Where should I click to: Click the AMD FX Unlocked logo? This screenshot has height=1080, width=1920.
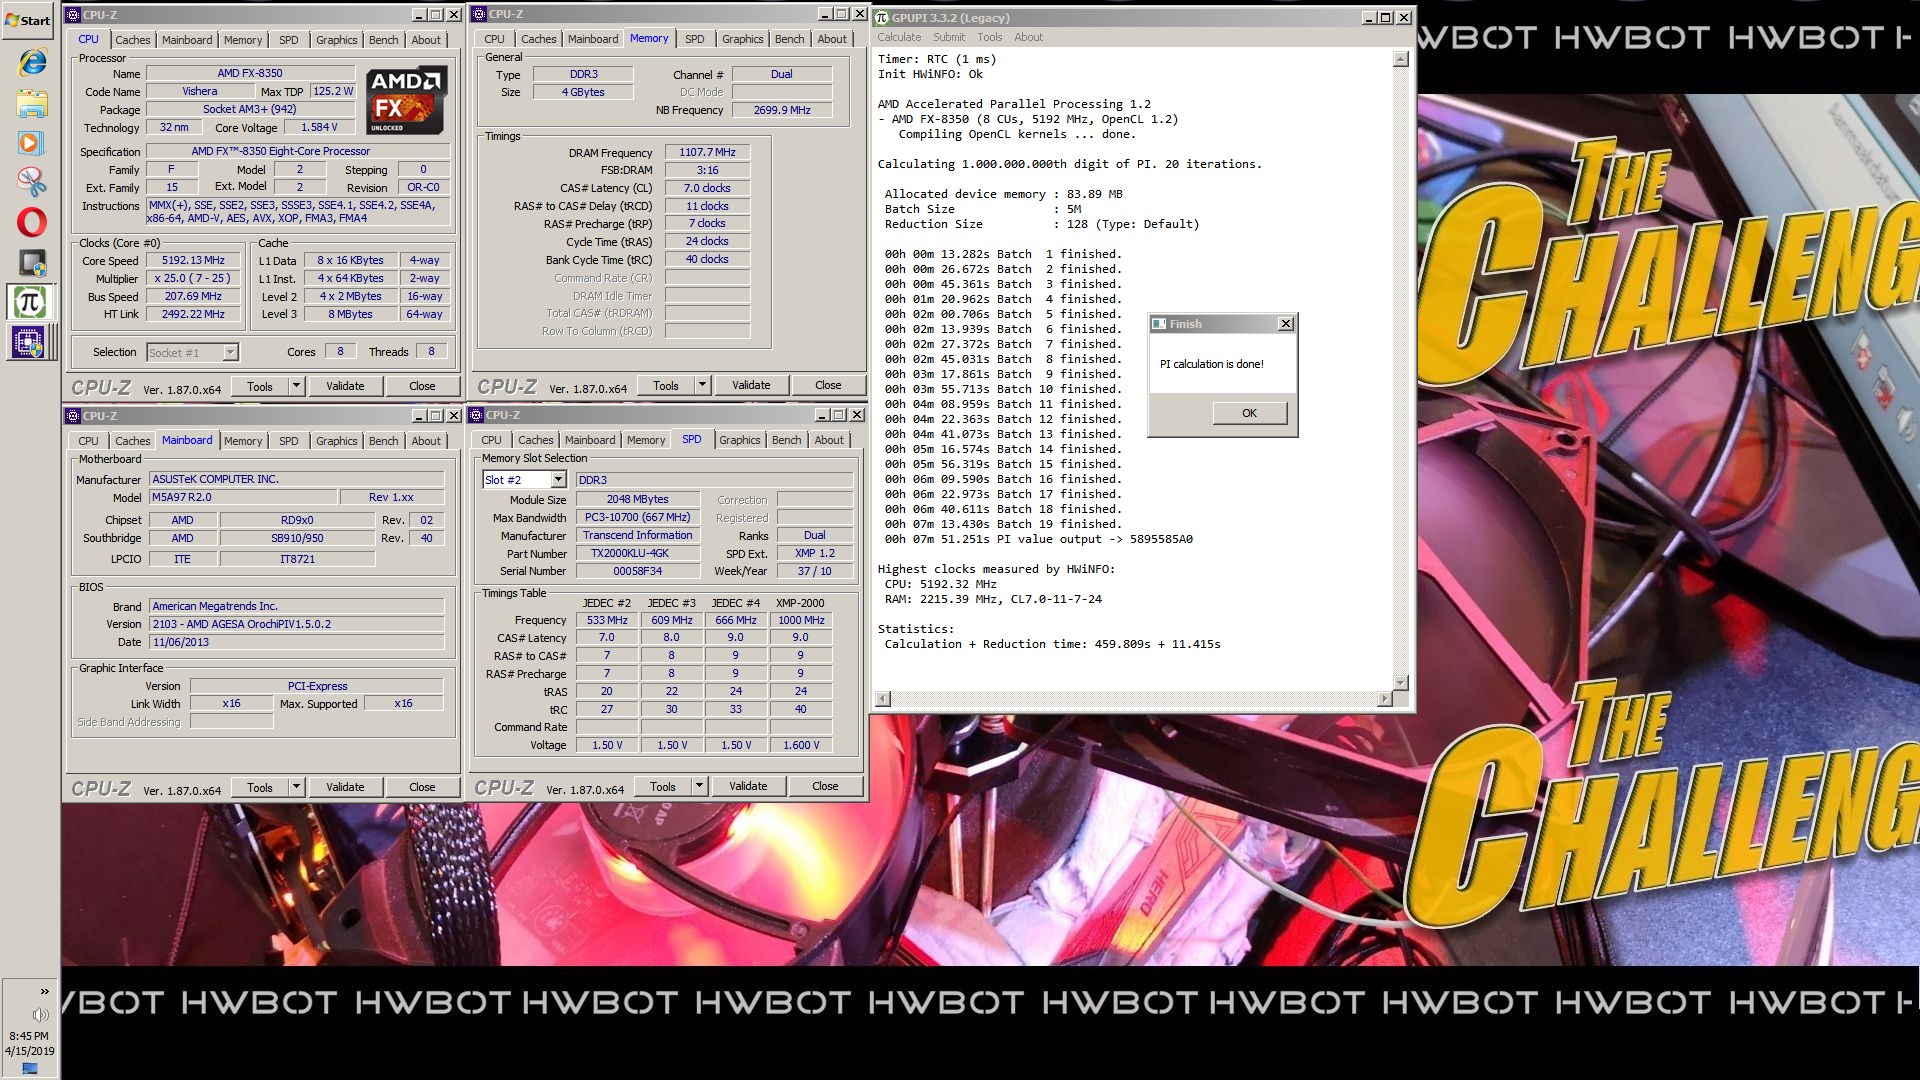(x=405, y=100)
